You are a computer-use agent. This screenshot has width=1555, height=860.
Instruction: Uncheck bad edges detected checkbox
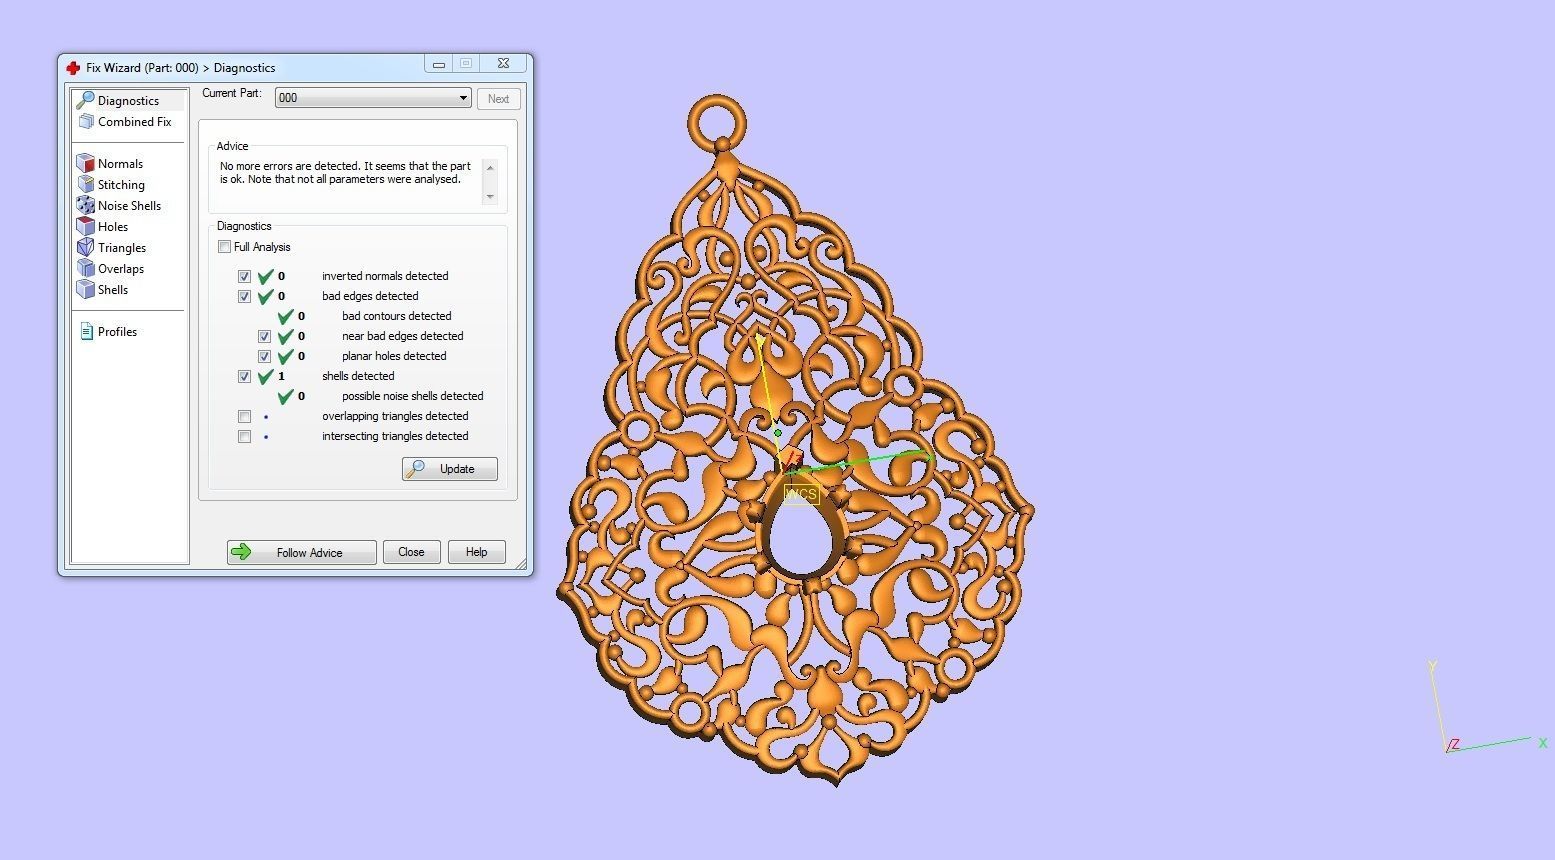pyautogui.click(x=244, y=296)
